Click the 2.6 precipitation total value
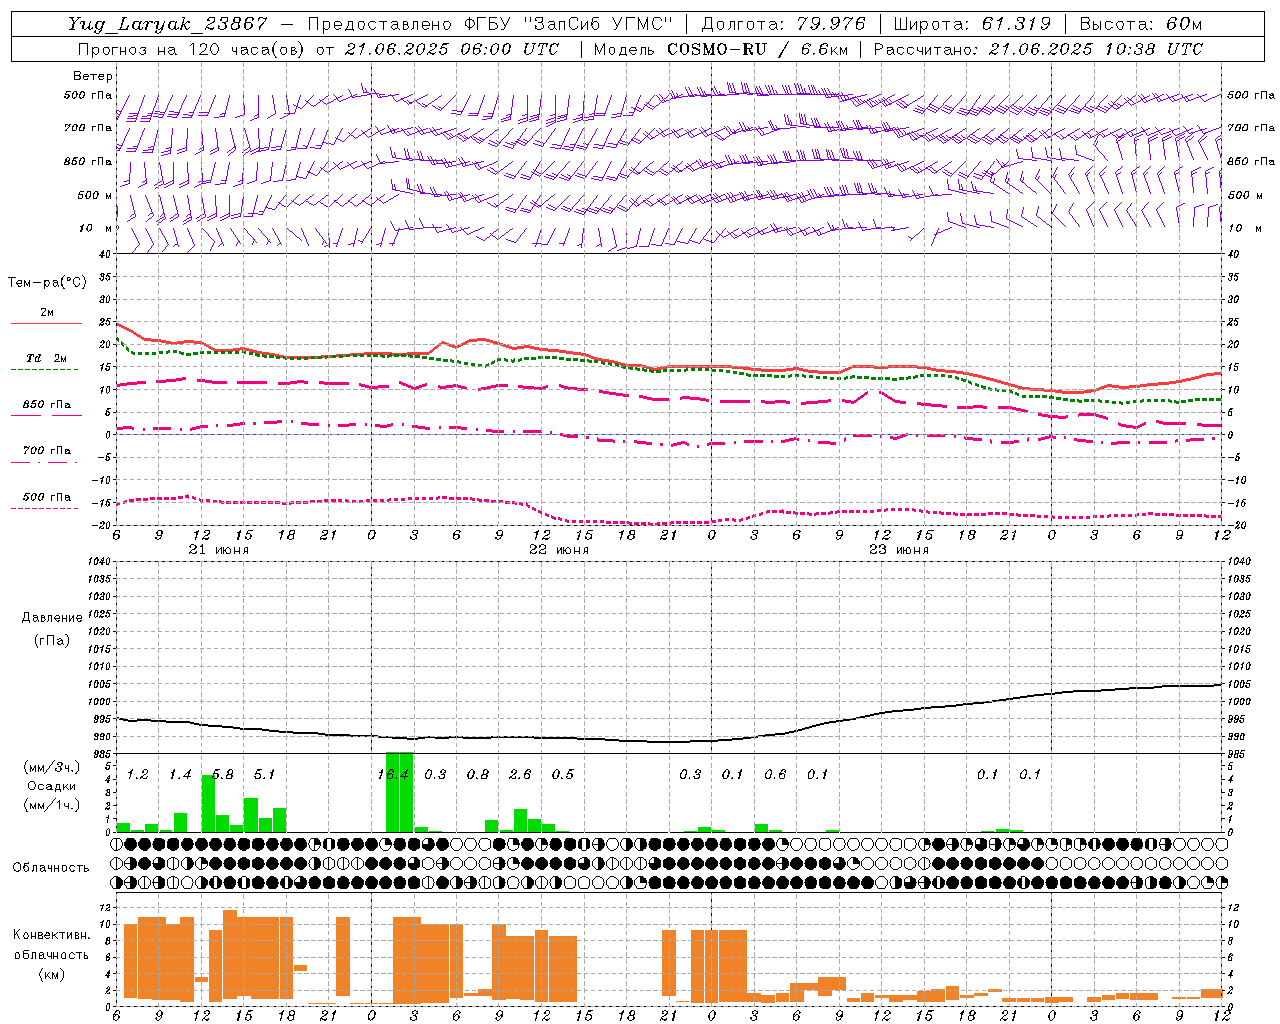The width and height of the screenshot is (1280, 1024). tap(520, 775)
